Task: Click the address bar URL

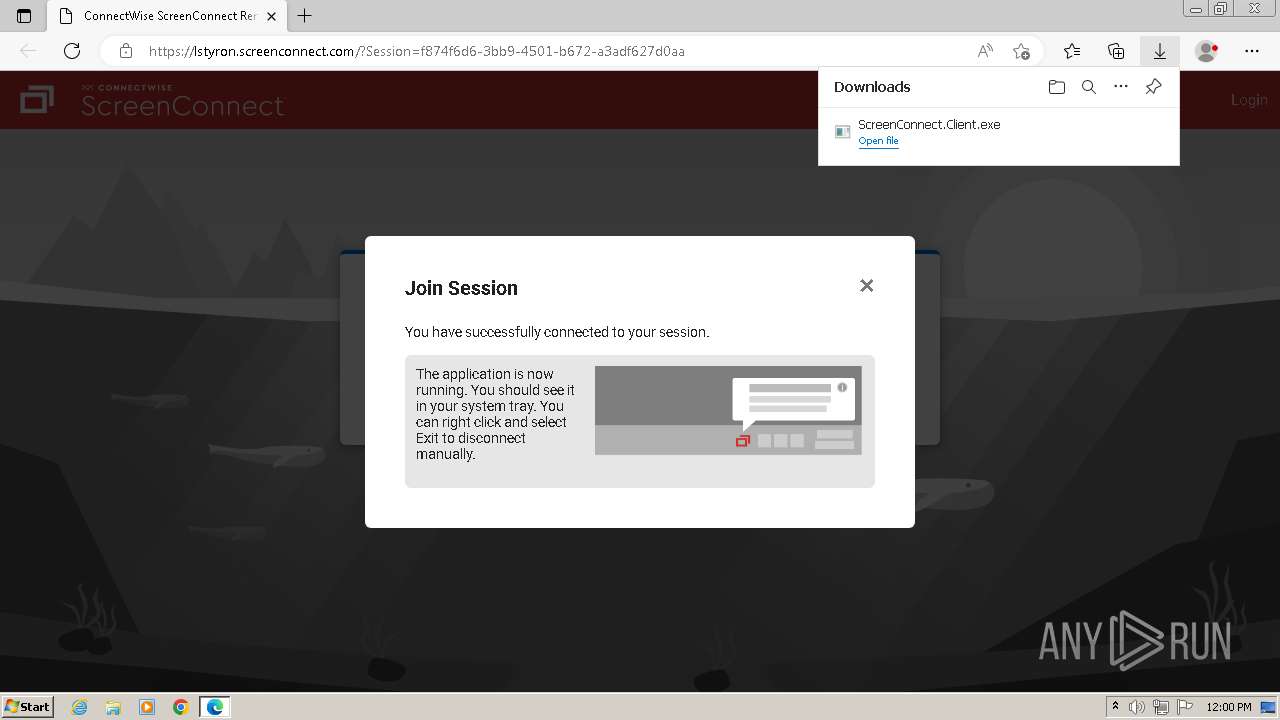Action: coord(417,51)
